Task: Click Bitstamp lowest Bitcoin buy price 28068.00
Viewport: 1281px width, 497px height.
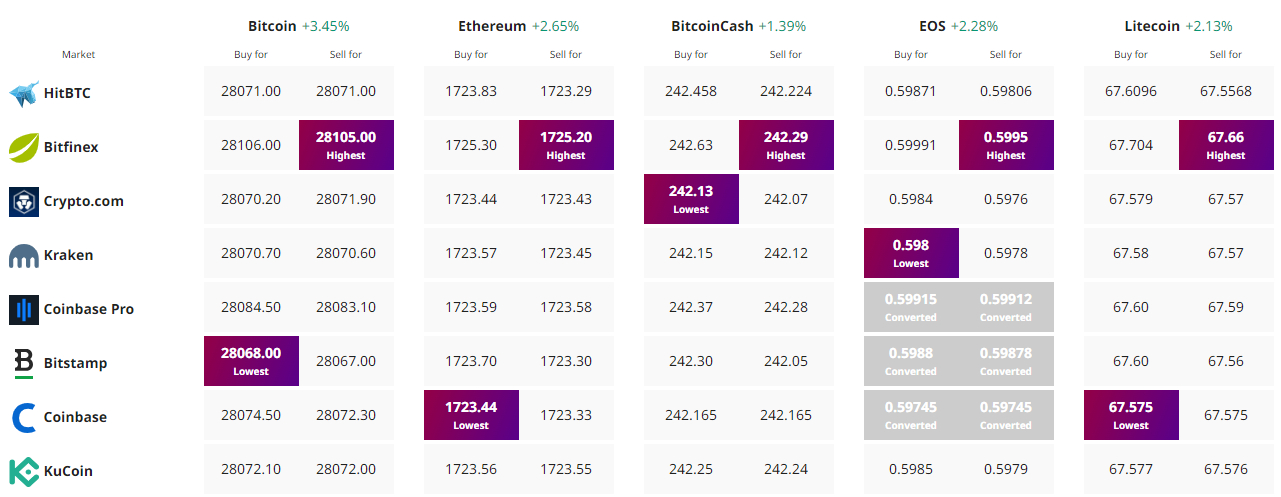Action: [251, 361]
